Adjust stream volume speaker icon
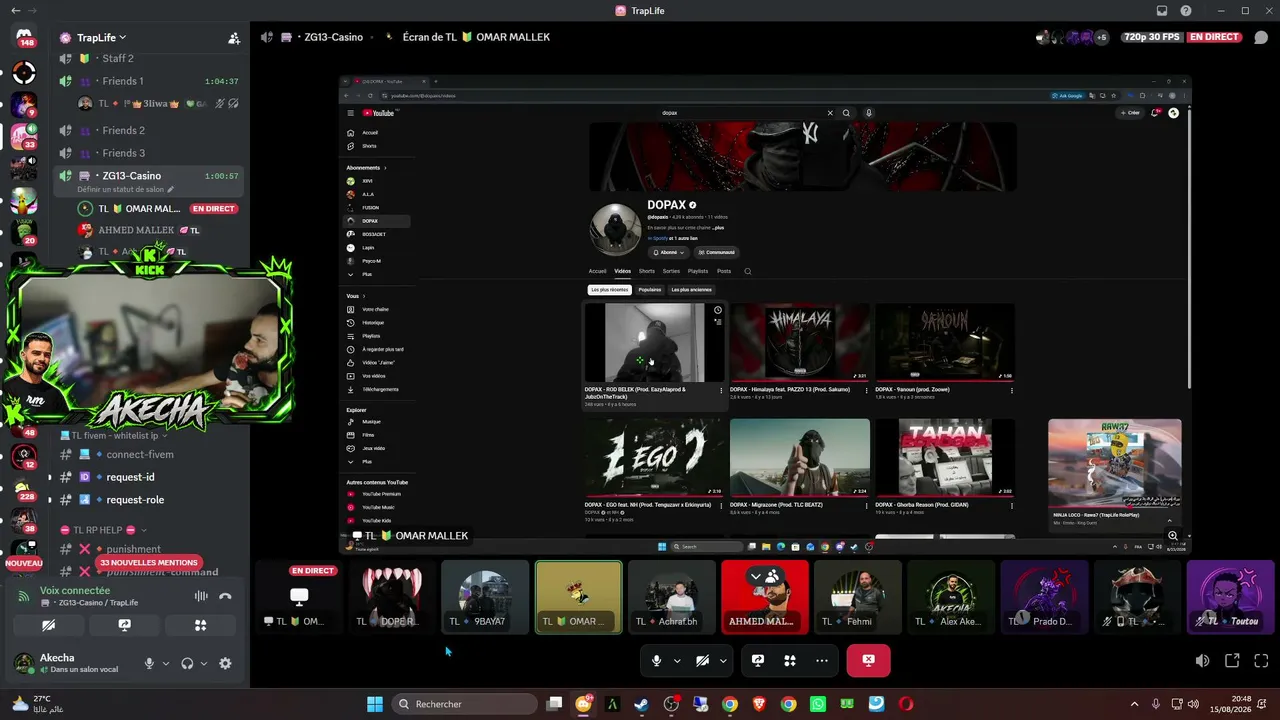Image resolution: width=1280 pixels, height=720 pixels. [x=1203, y=660]
